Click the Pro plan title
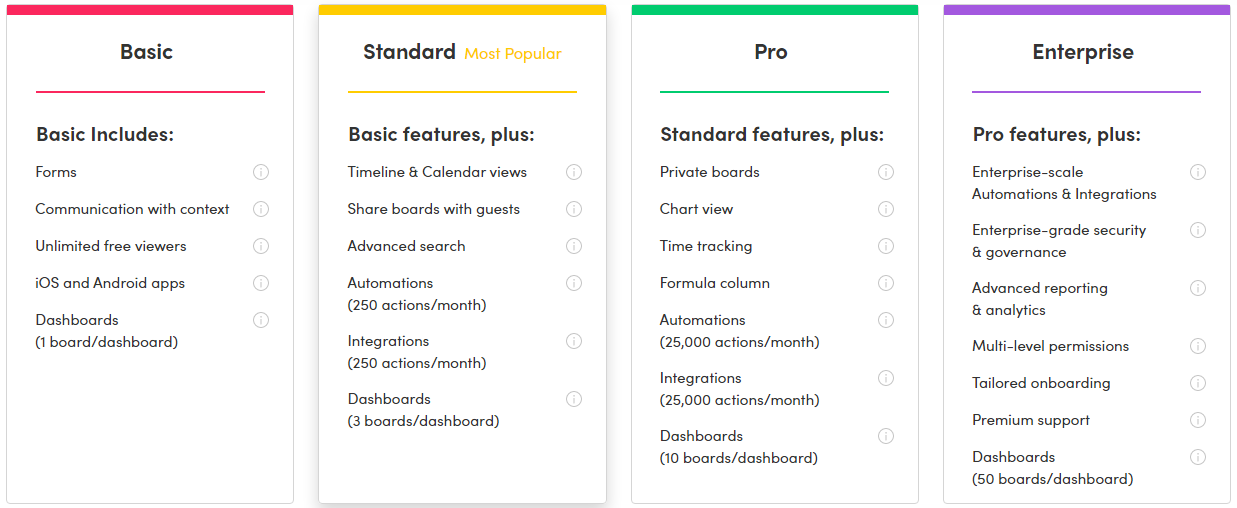The width and height of the screenshot is (1237, 508). (771, 52)
